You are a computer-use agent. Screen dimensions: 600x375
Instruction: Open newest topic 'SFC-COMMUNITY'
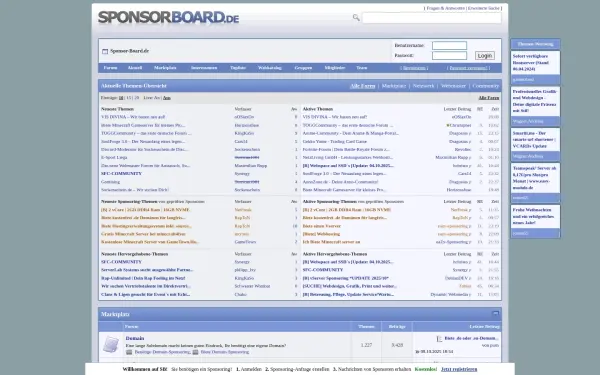(121, 174)
